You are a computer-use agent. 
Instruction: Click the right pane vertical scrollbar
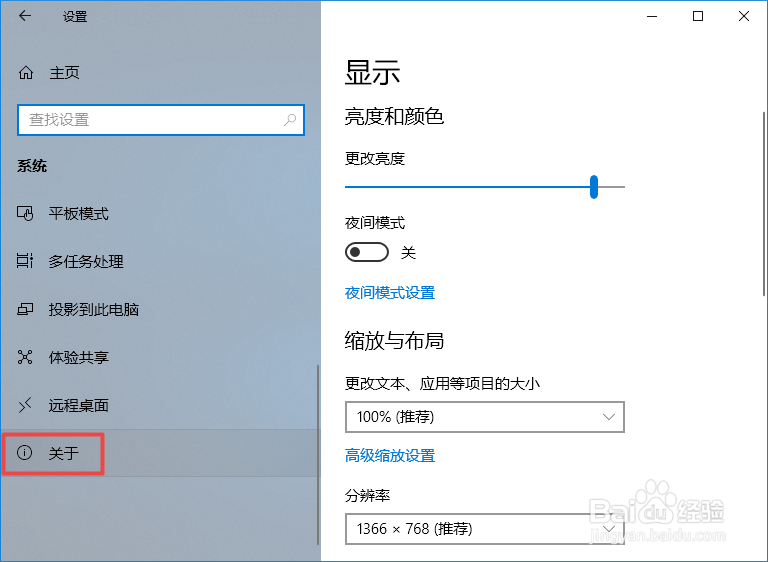click(x=764, y=204)
